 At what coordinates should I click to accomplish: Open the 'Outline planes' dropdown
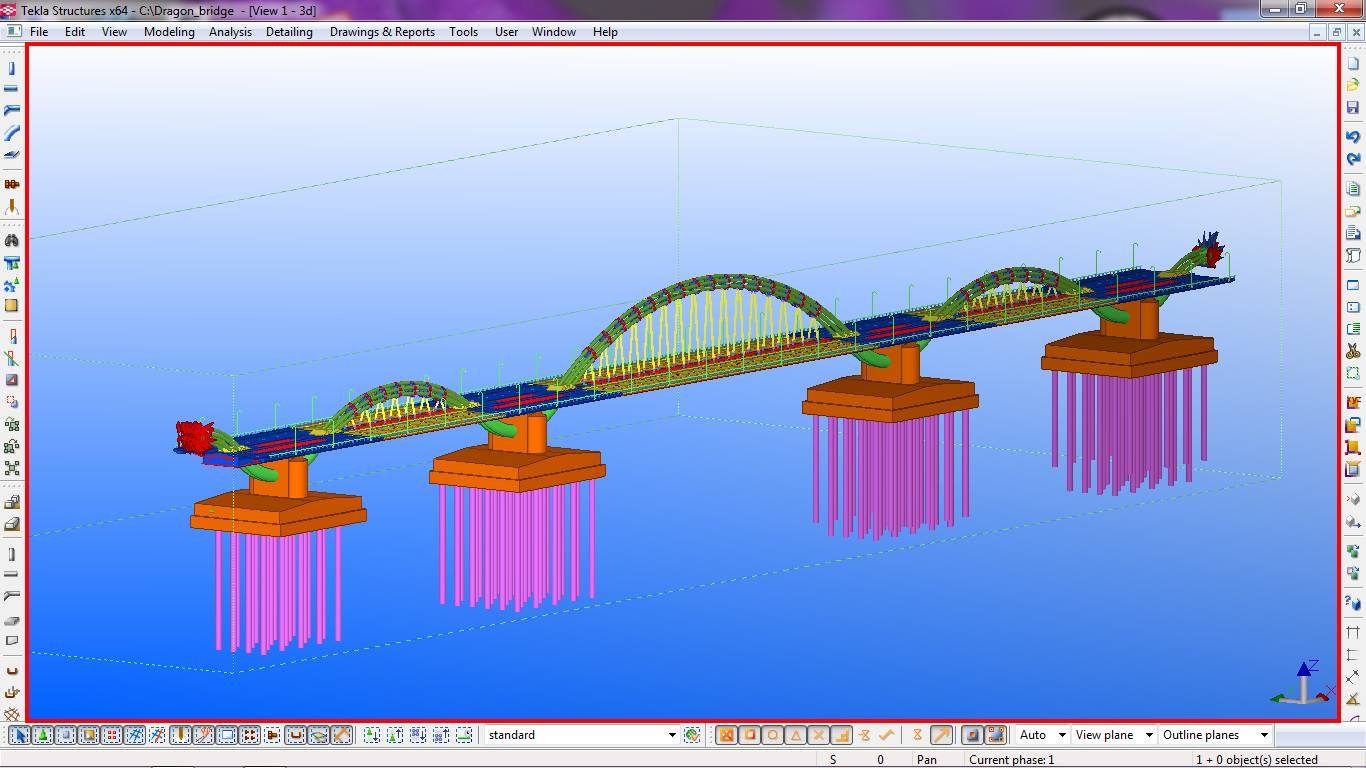click(1263, 735)
